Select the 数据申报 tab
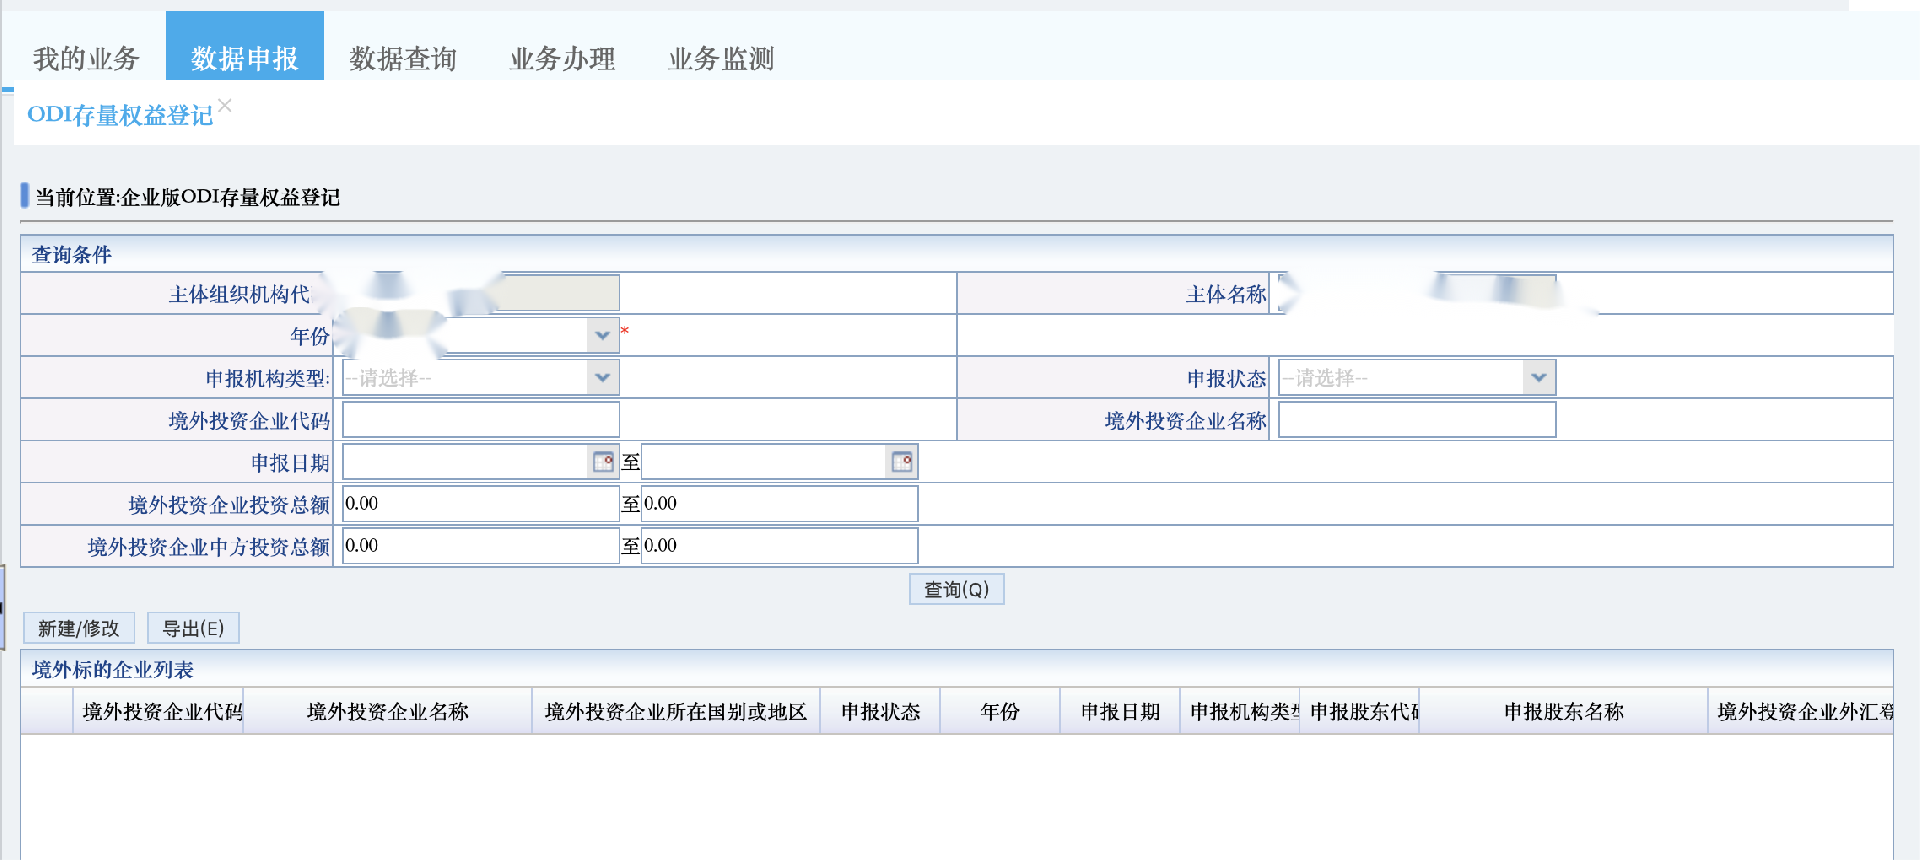The height and width of the screenshot is (860, 1920). click(x=245, y=47)
